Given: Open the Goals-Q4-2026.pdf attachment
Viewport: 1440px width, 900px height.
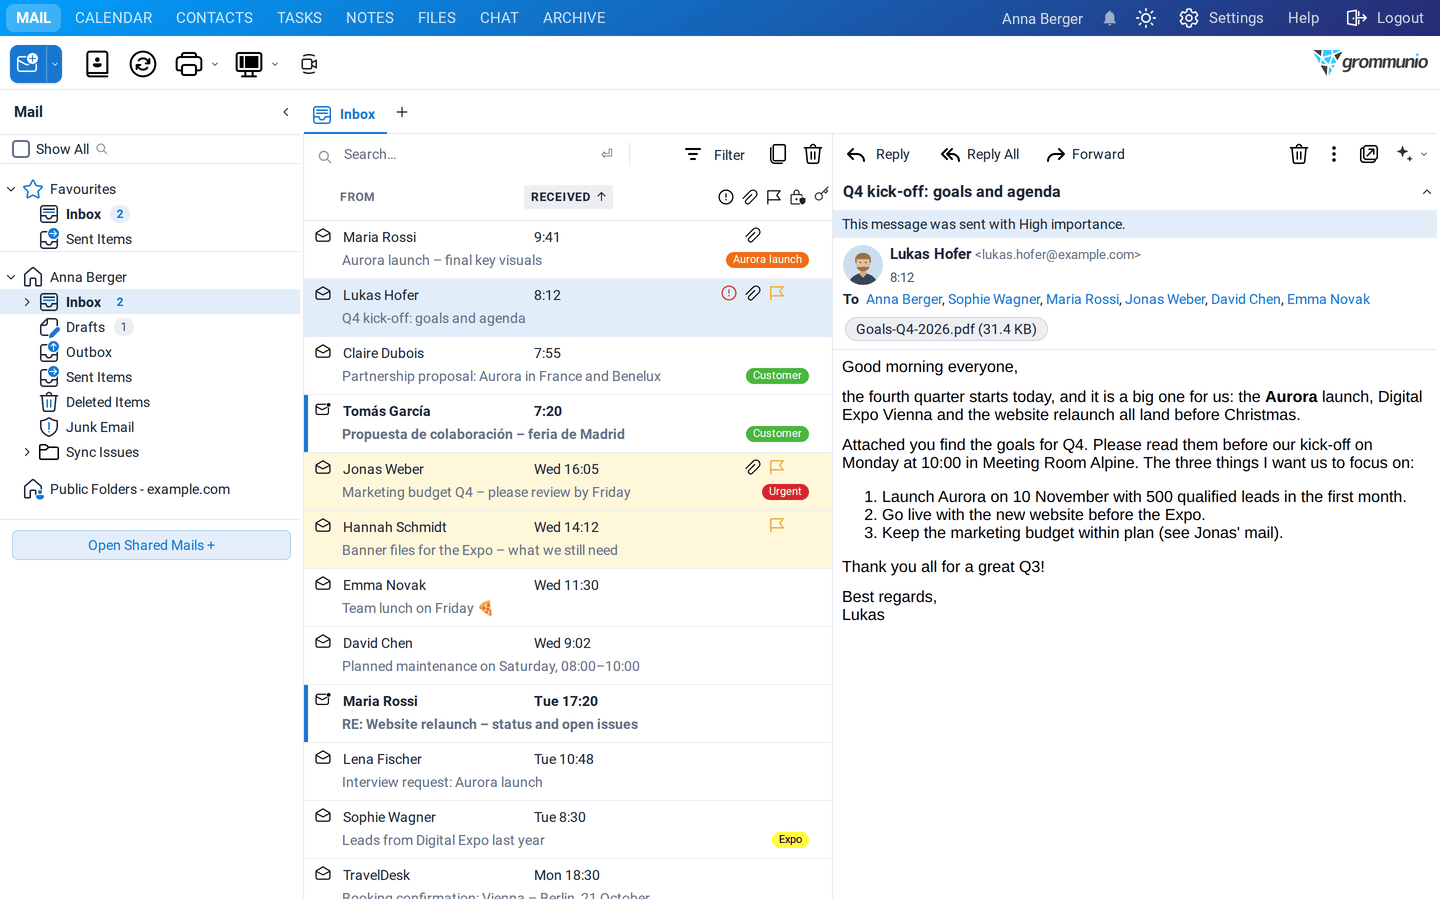Looking at the screenshot, I should [x=946, y=329].
